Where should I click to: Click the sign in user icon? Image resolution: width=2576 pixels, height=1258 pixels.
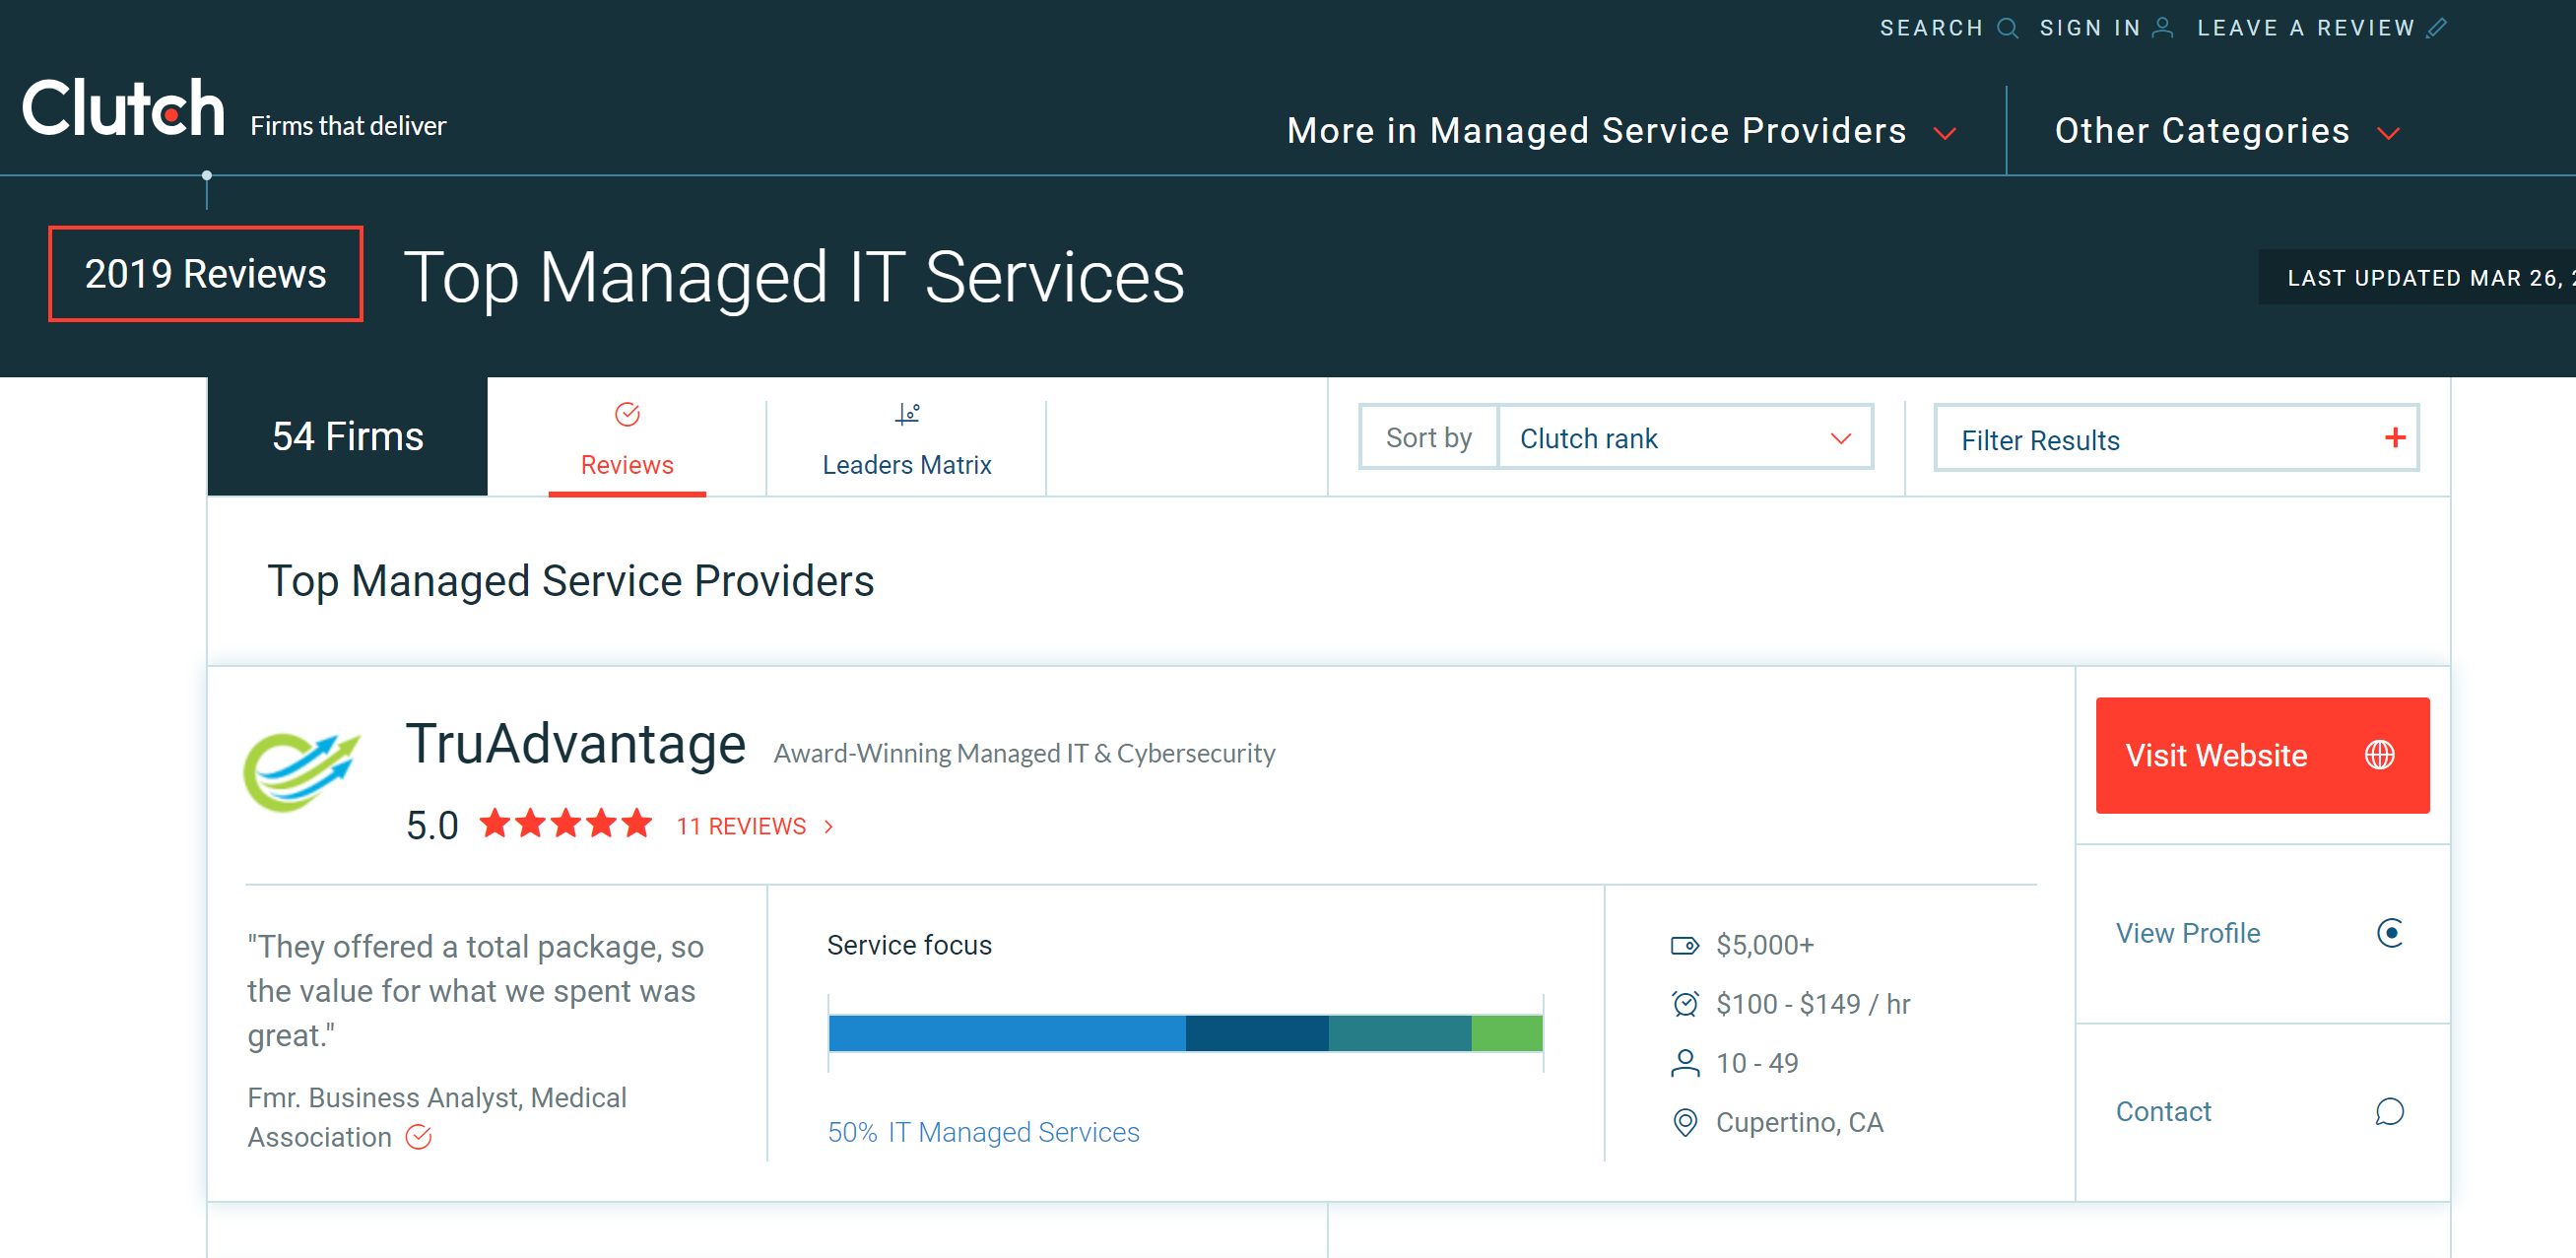click(2162, 28)
